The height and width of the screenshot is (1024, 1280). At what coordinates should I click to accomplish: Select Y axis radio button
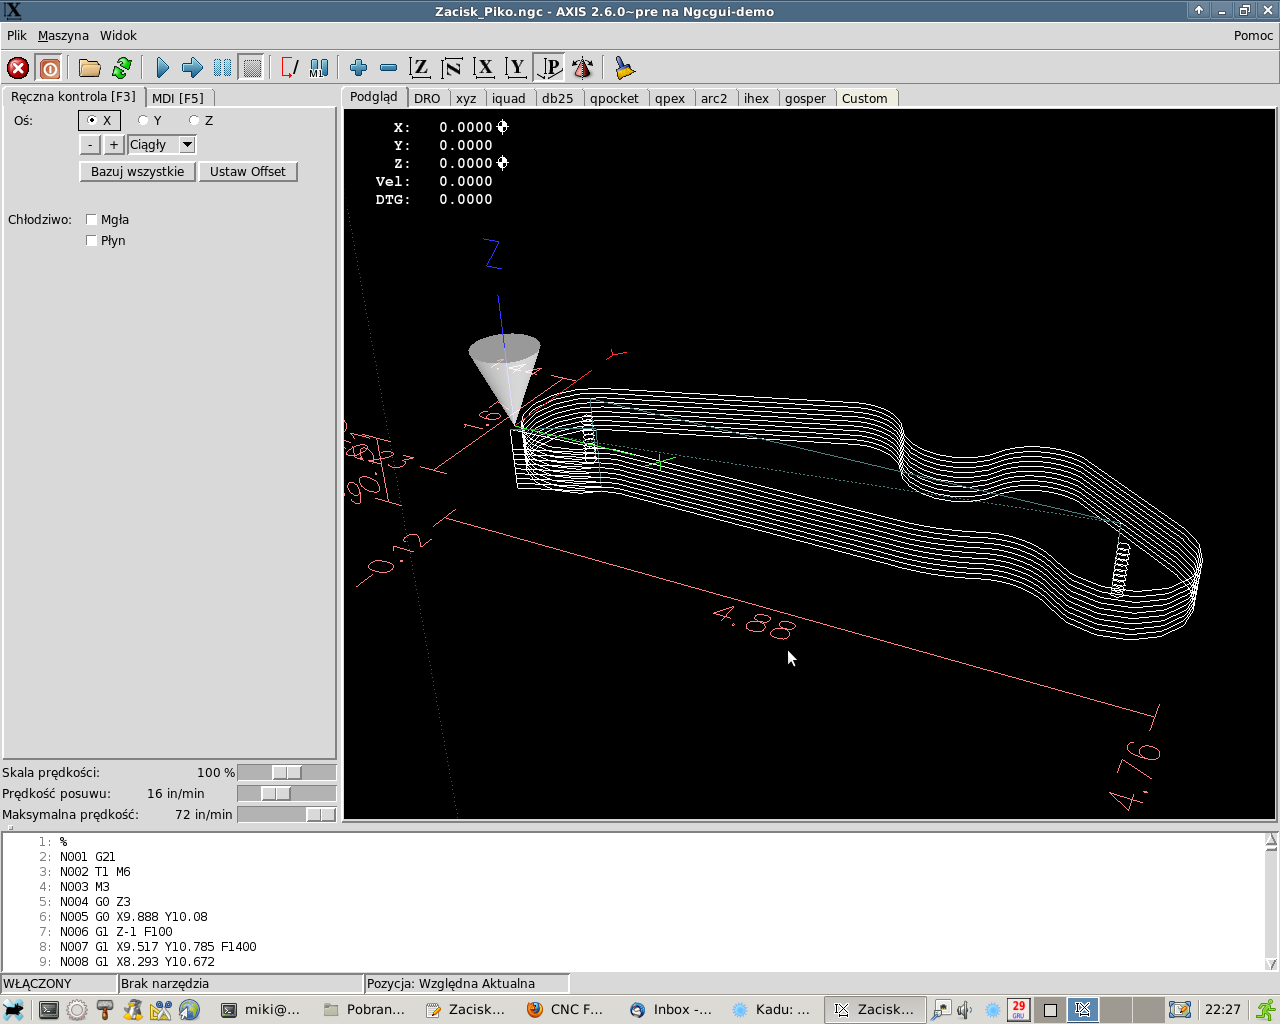point(150,121)
